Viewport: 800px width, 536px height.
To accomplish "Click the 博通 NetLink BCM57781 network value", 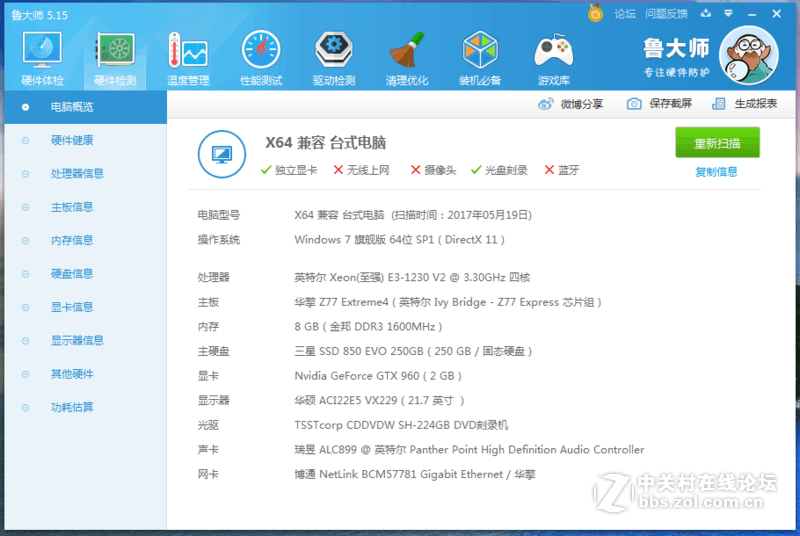I will point(415,474).
